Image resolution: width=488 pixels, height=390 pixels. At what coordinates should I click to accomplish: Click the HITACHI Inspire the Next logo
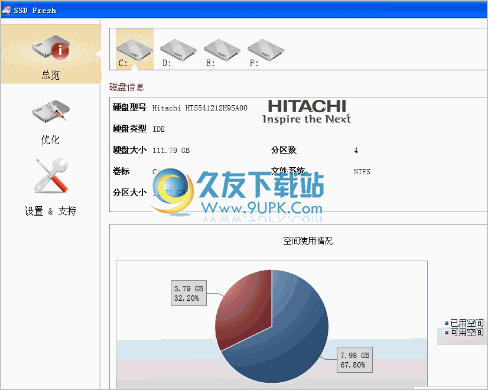[x=306, y=112]
